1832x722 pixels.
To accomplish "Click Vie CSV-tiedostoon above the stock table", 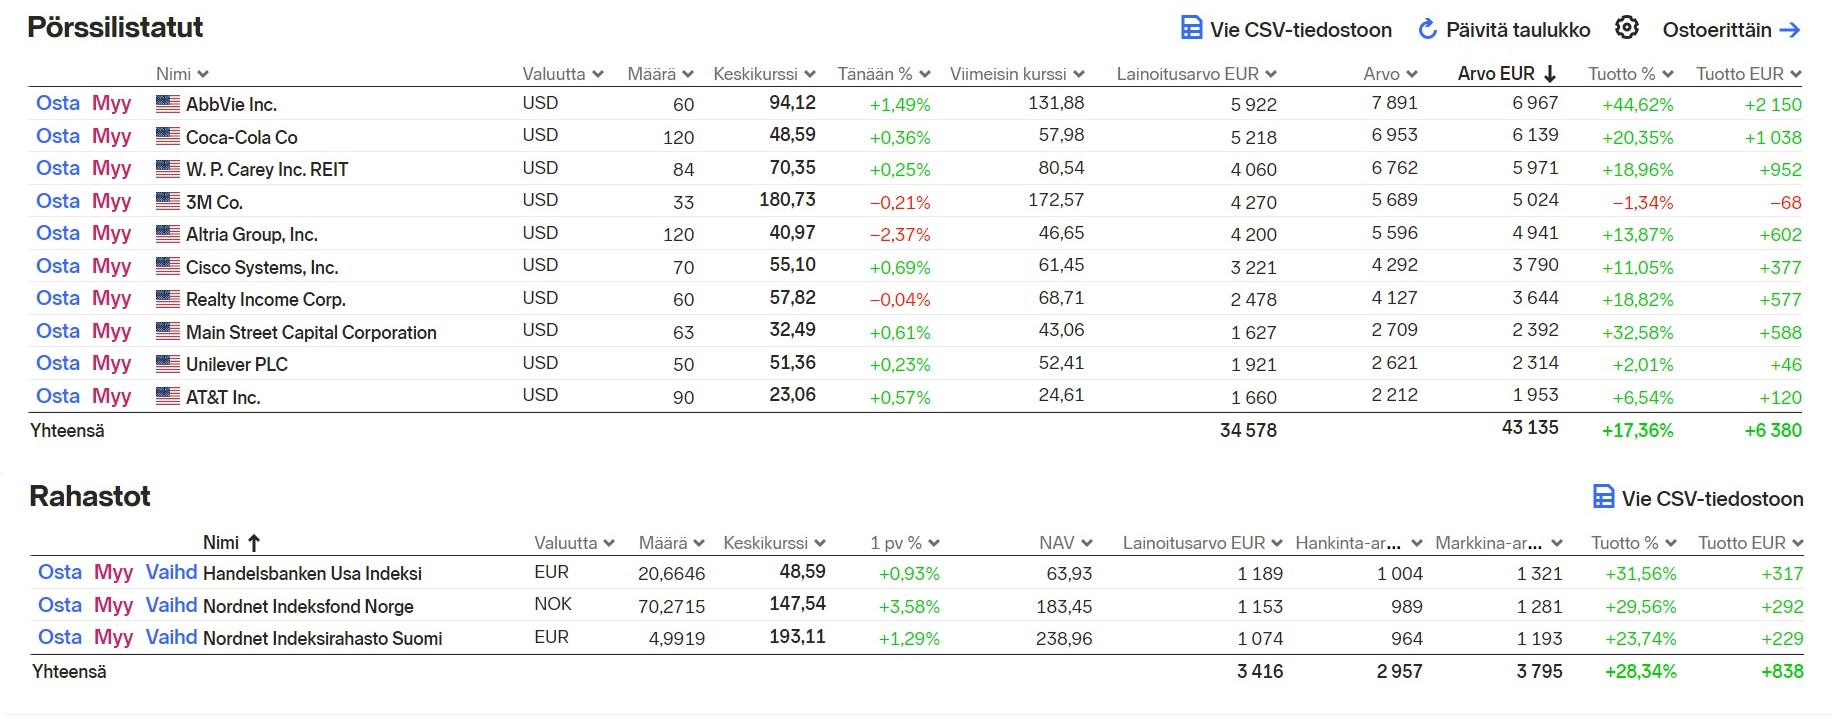I will (1300, 30).
